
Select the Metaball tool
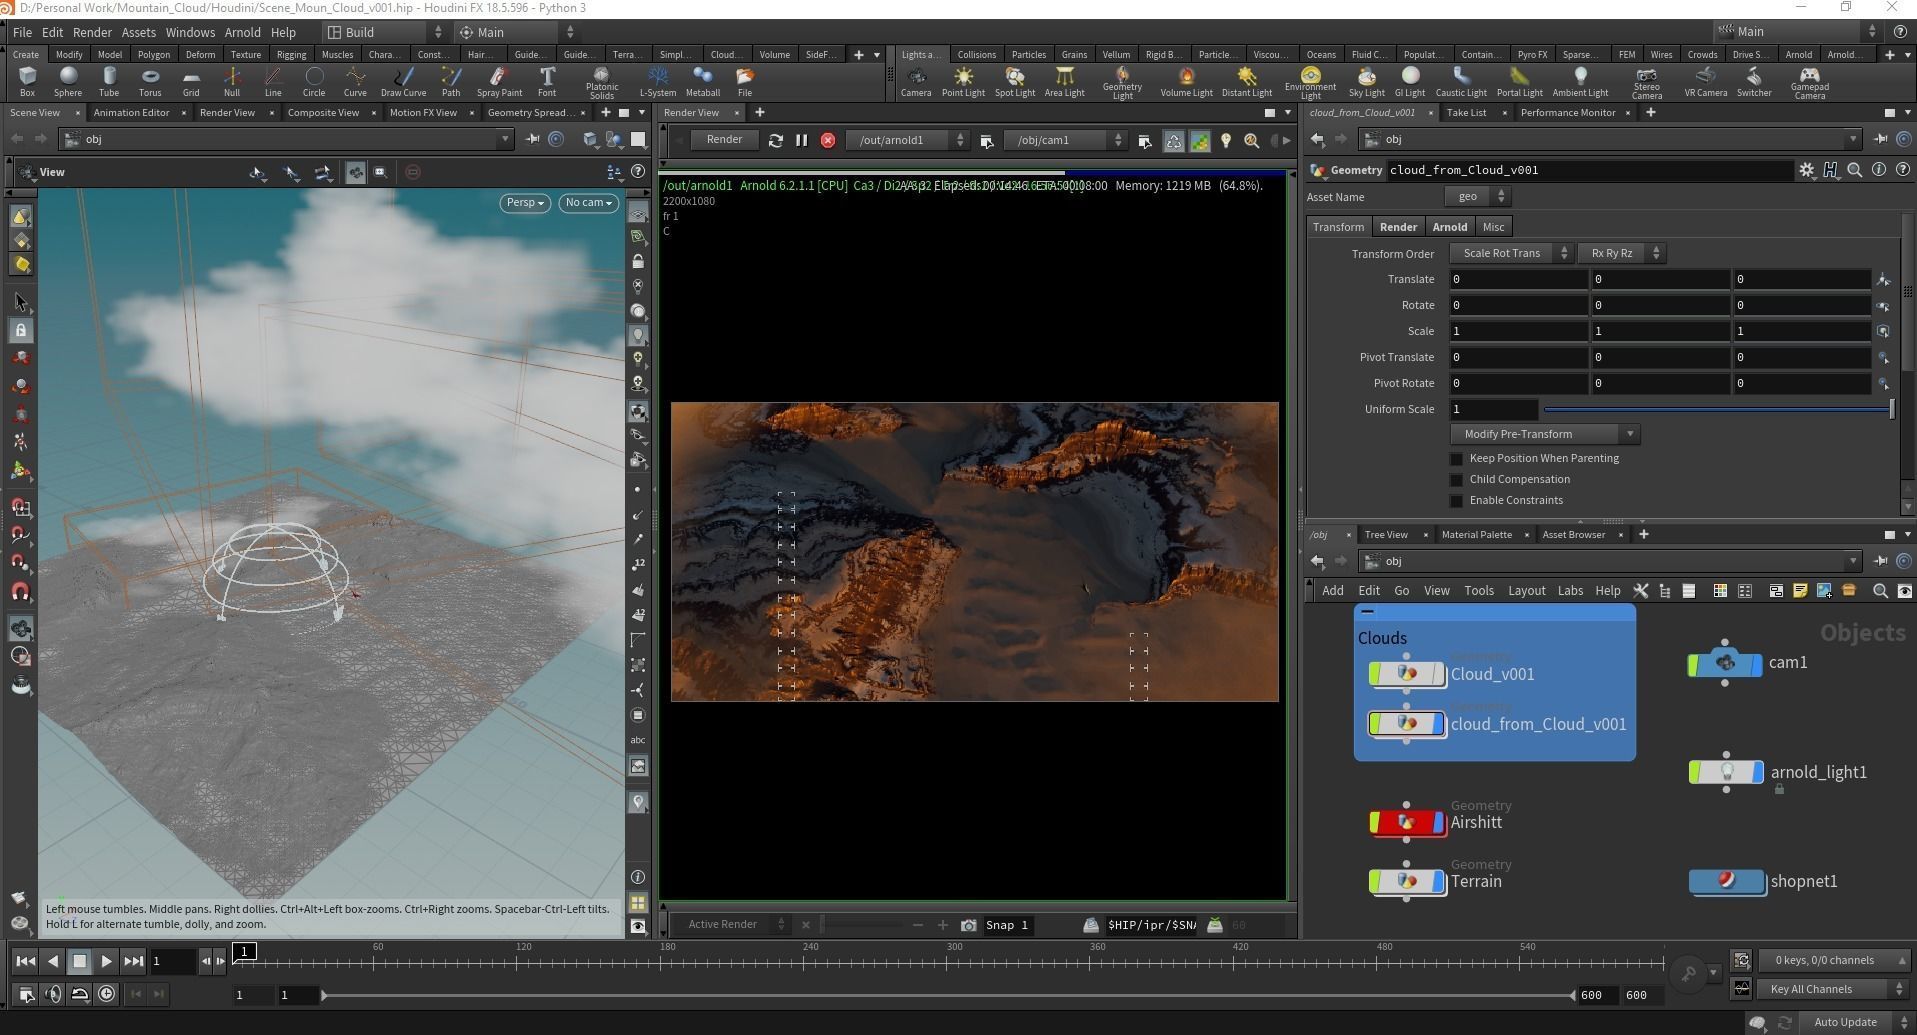pyautogui.click(x=702, y=81)
